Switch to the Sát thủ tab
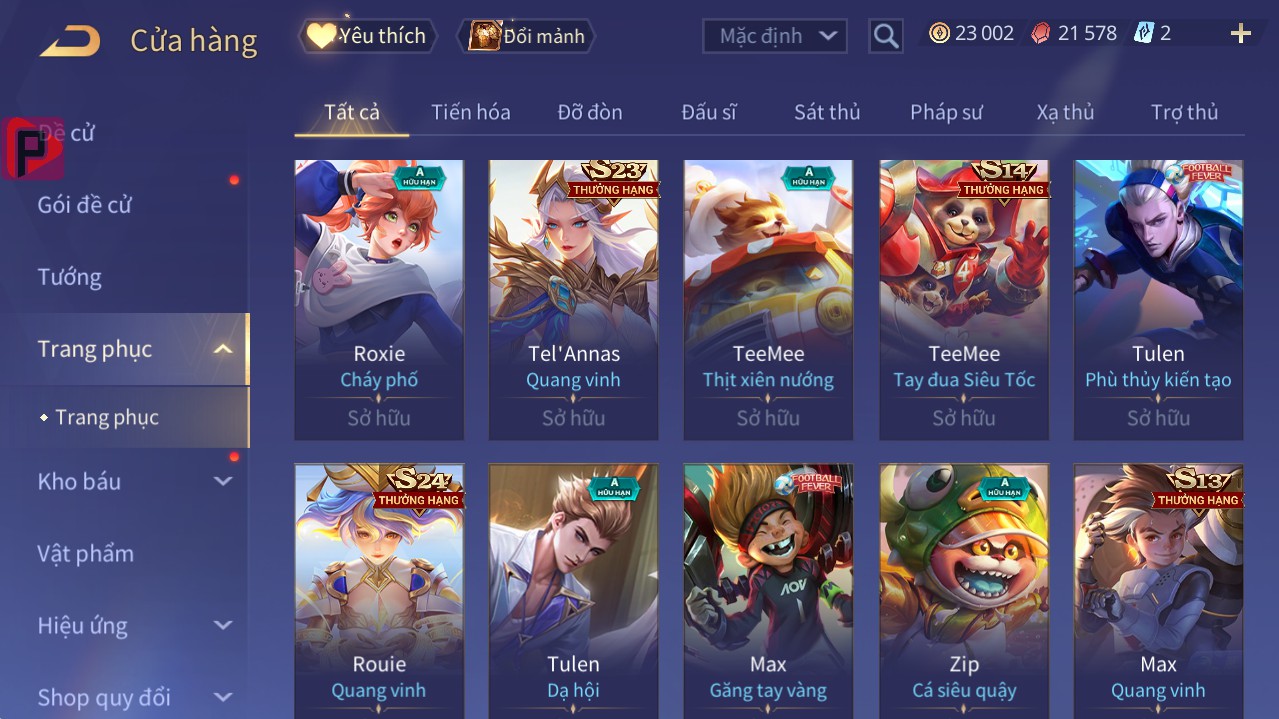Viewport: 1279px width, 719px height. pos(827,112)
